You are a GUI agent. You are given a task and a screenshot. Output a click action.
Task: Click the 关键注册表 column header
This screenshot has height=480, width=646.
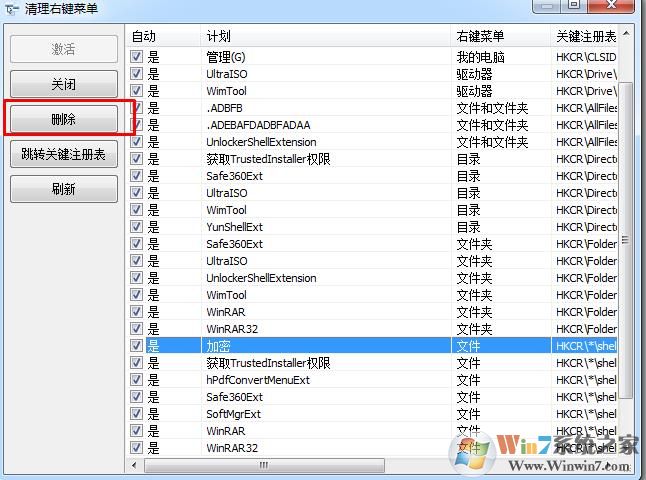tap(585, 36)
